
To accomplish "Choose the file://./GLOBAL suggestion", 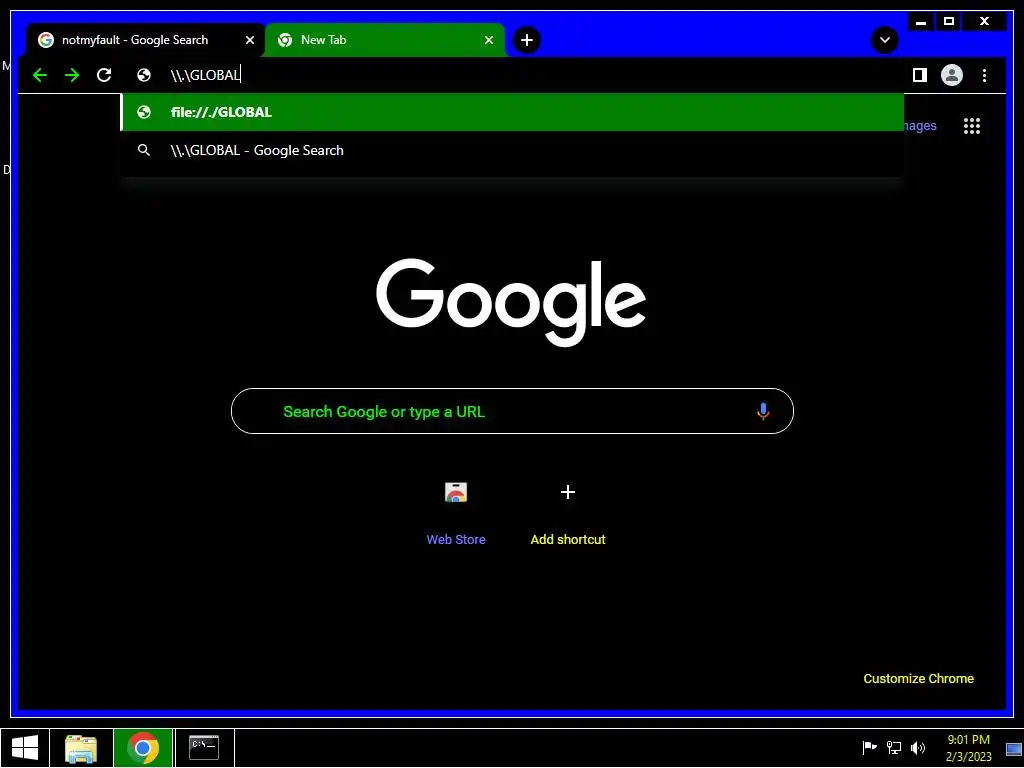I will [513, 112].
